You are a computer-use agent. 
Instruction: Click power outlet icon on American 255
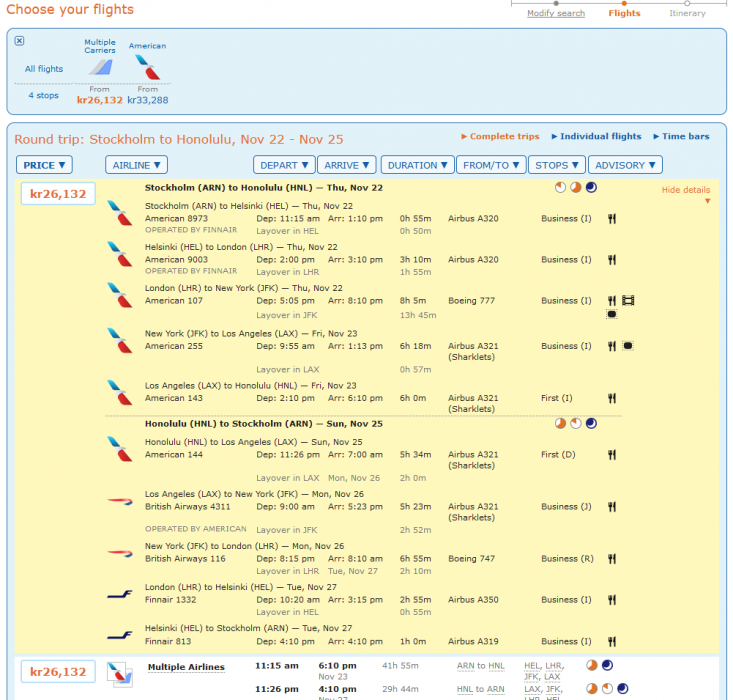point(628,346)
